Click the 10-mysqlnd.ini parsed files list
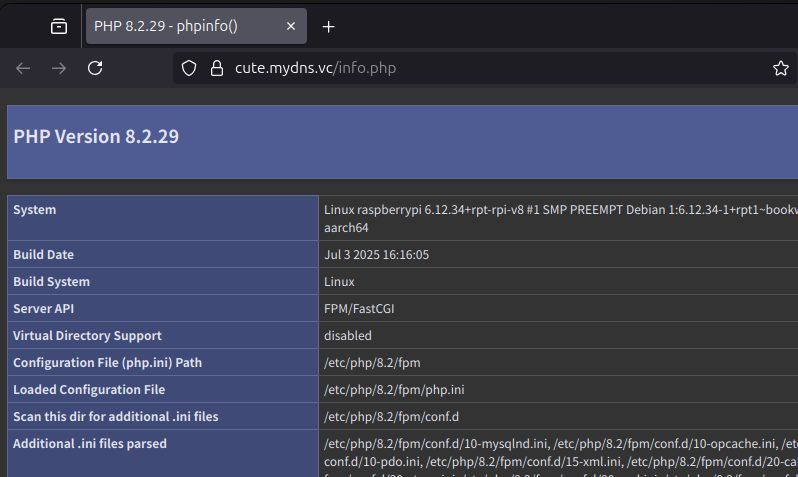The image size is (798, 477). coord(561,457)
